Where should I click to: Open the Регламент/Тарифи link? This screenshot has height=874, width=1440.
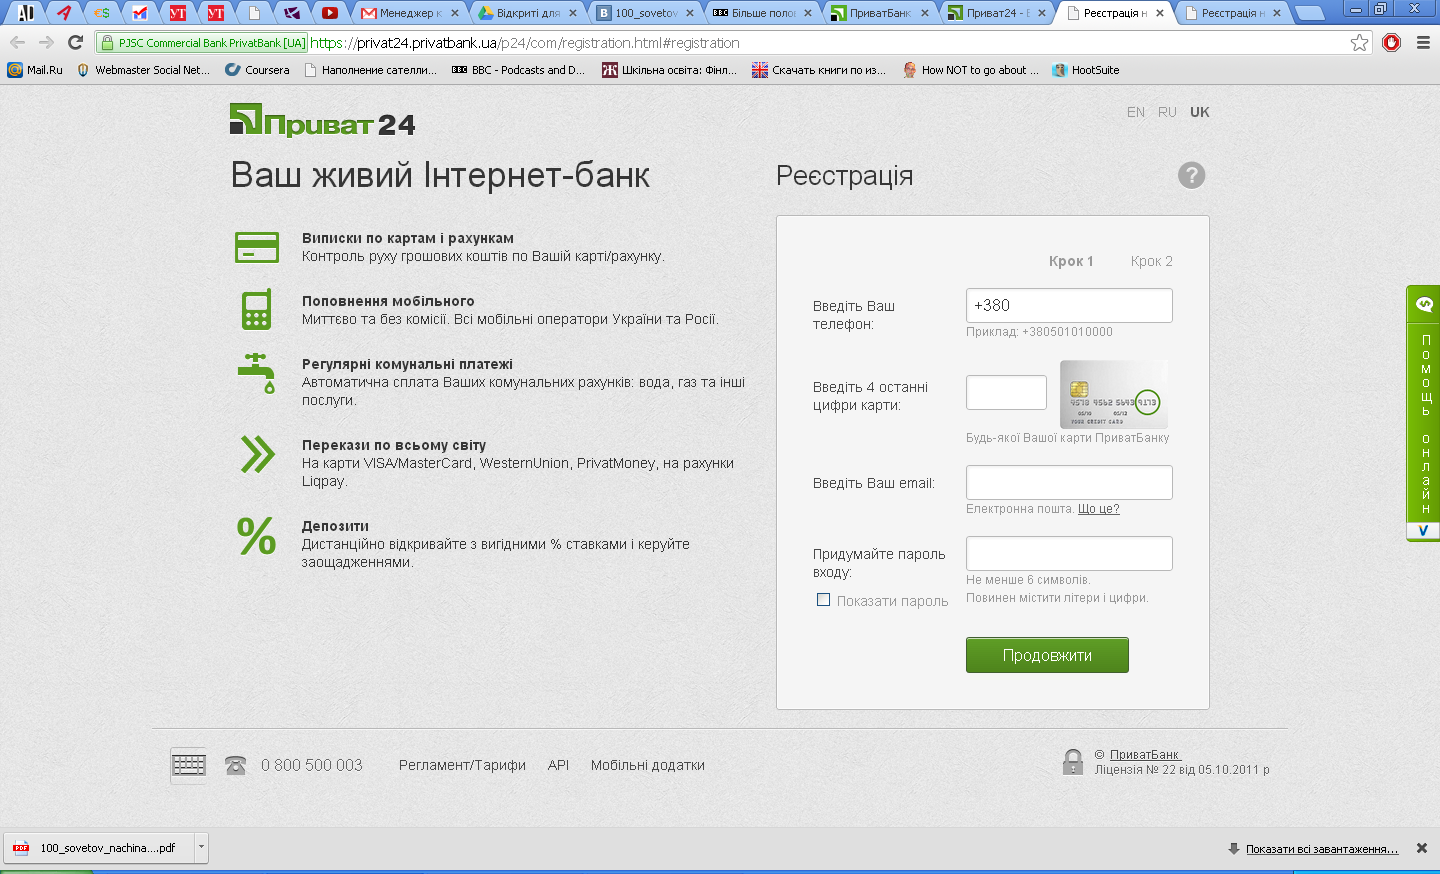pos(462,765)
